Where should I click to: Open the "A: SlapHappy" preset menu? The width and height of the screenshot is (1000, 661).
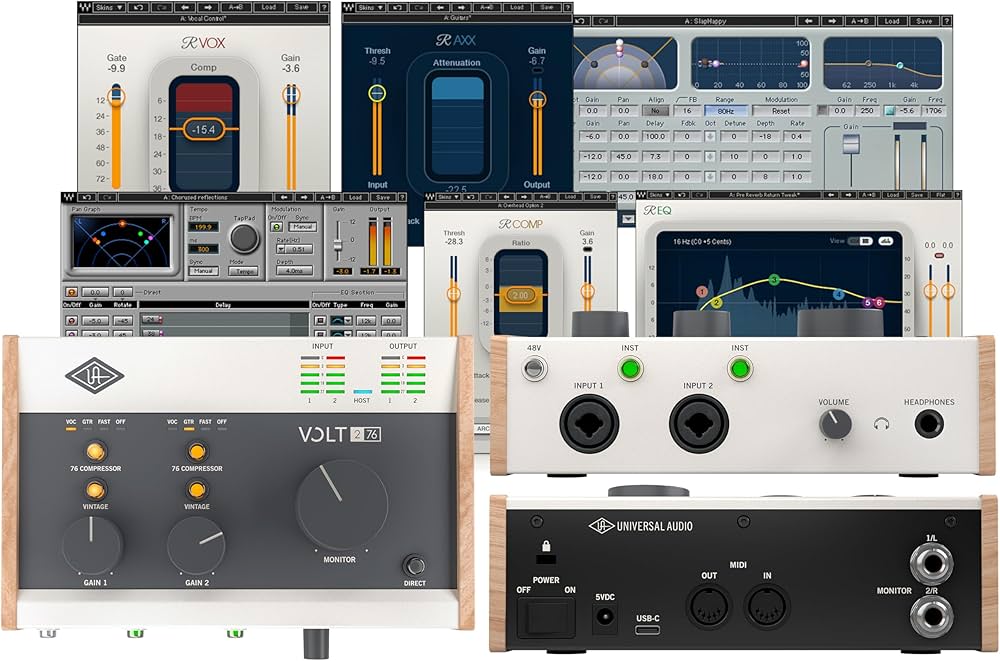coord(705,20)
